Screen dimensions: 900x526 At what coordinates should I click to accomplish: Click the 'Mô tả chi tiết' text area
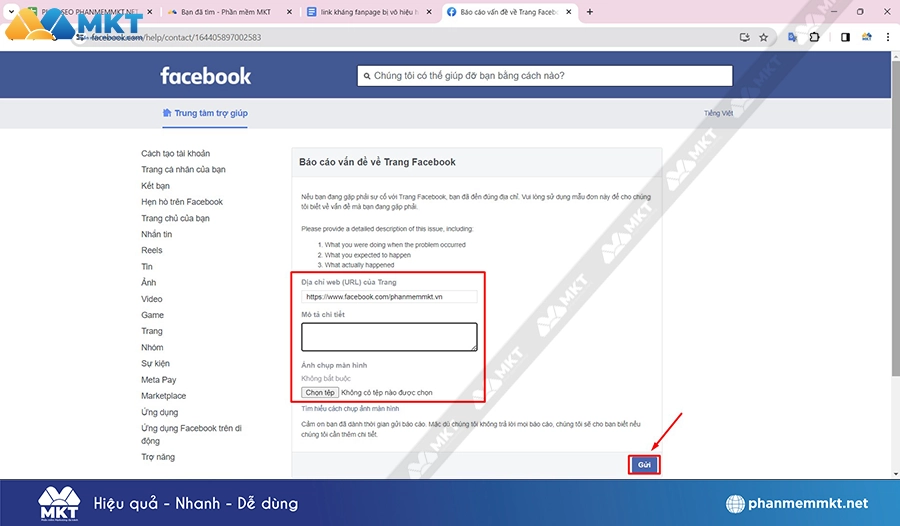[x=389, y=337]
